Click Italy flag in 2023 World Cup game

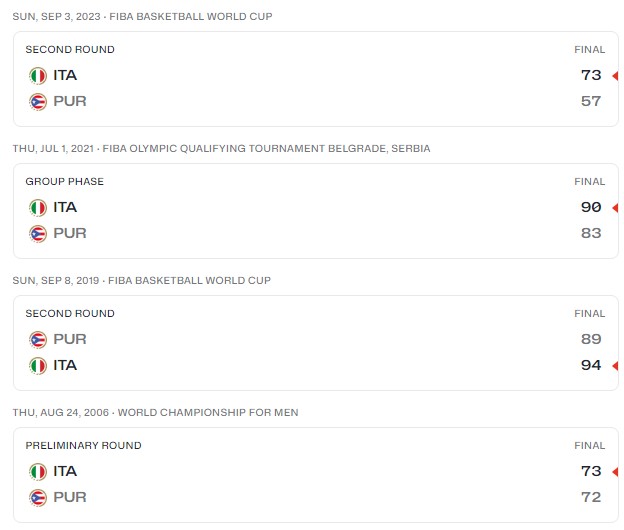pyautogui.click(x=38, y=75)
